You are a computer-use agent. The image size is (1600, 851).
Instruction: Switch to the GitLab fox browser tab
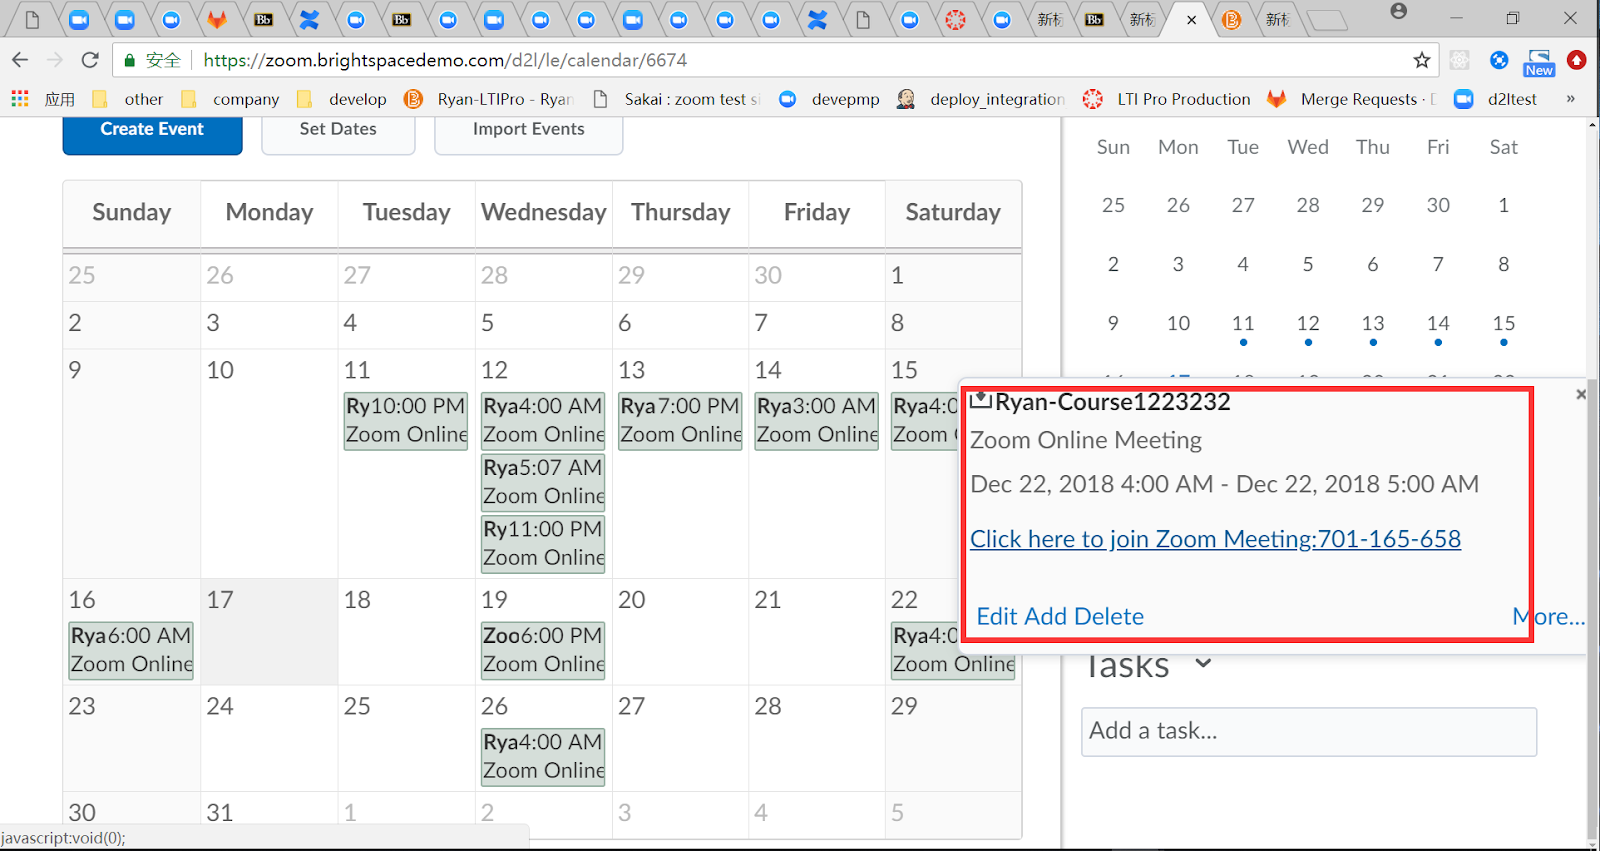(217, 19)
